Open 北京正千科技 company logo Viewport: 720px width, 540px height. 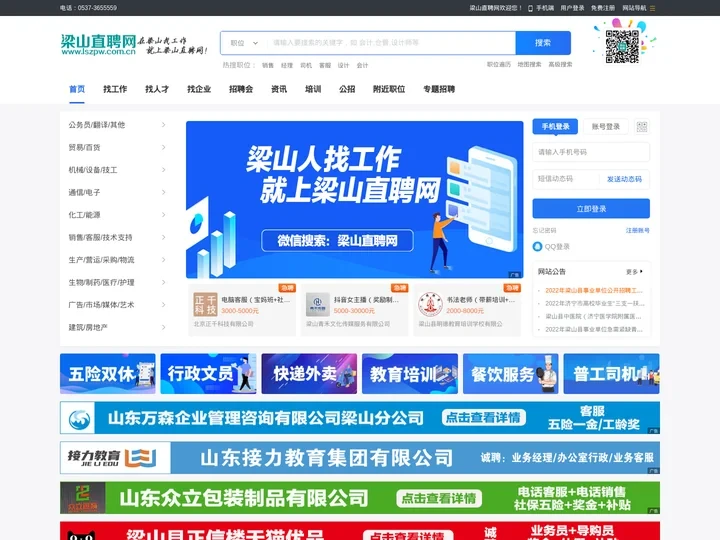[x=205, y=304]
